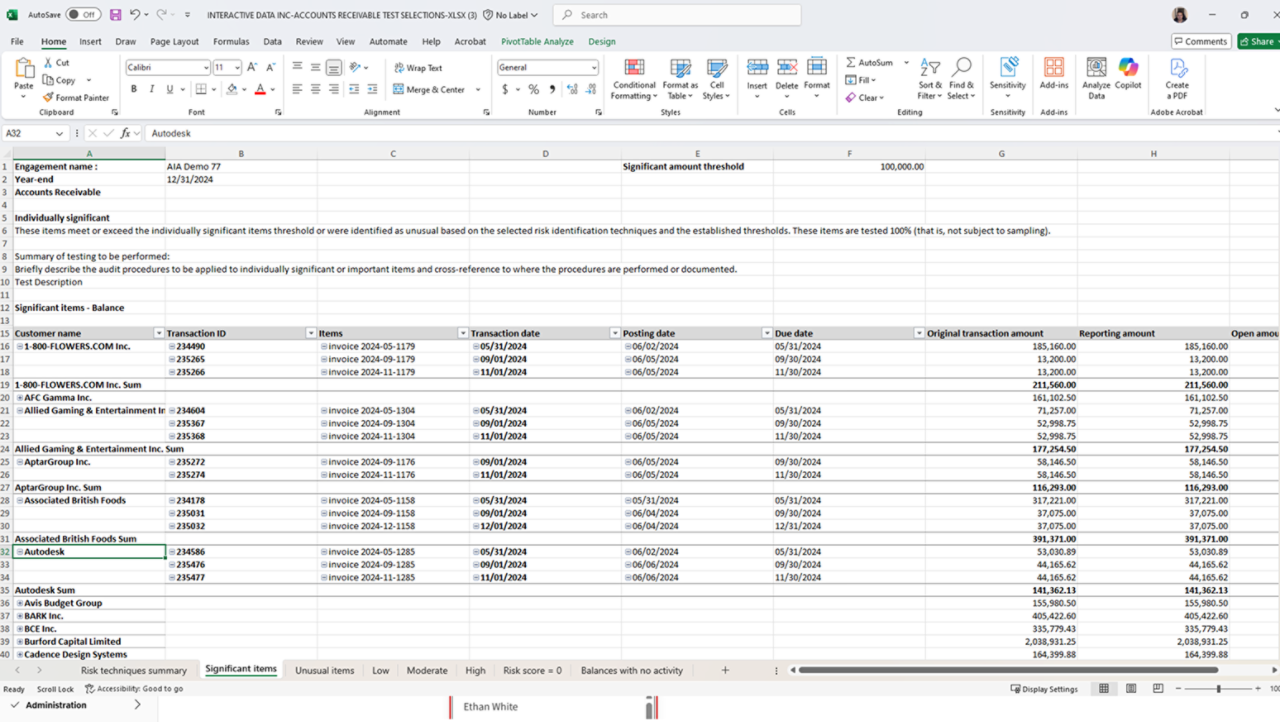Click the Merge & Center button

click(x=429, y=89)
